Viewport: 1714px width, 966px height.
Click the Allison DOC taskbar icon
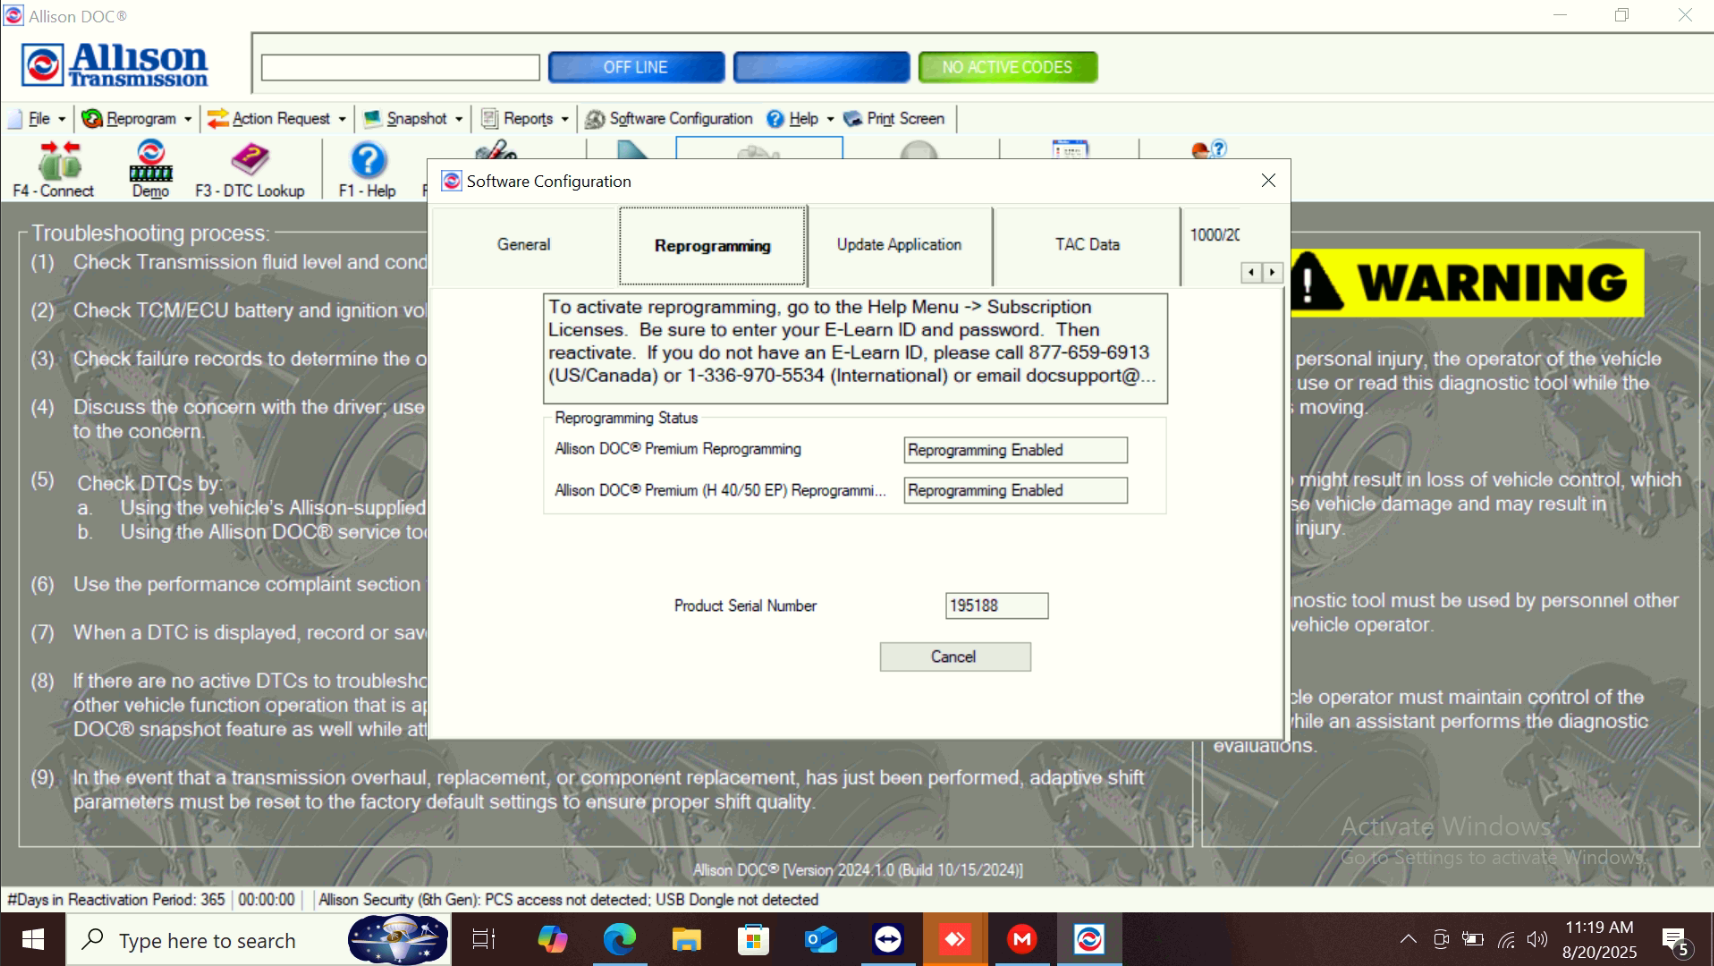[x=1089, y=940]
